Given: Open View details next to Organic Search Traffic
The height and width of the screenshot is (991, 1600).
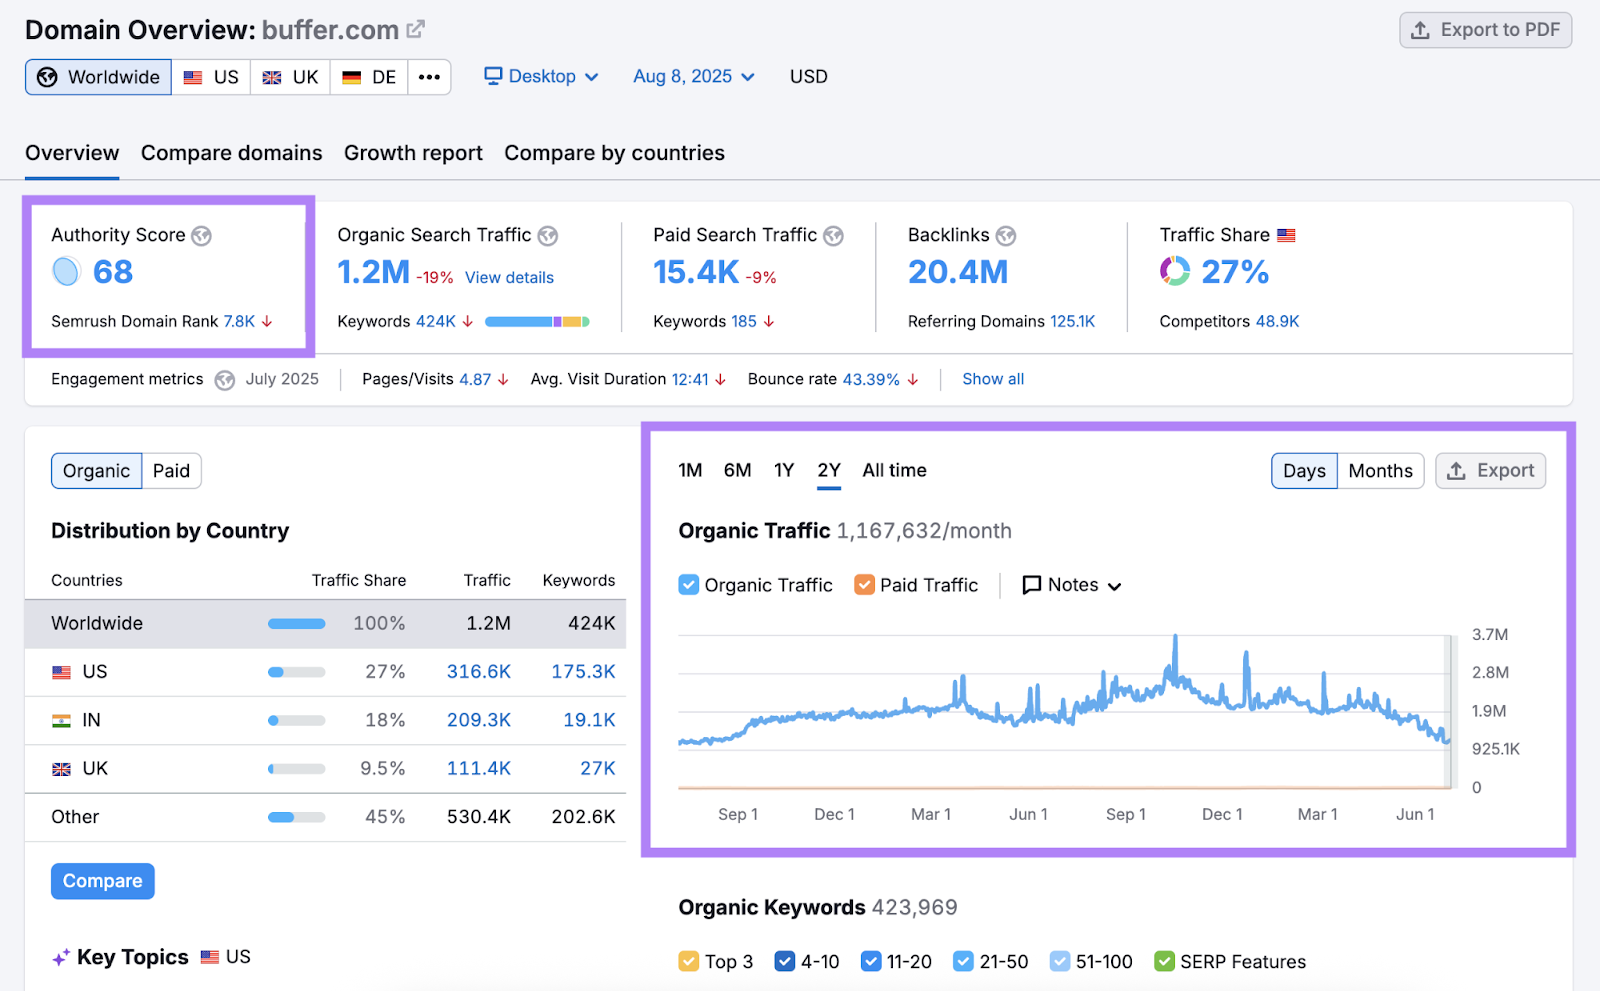Looking at the screenshot, I should click(x=509, y=277).
